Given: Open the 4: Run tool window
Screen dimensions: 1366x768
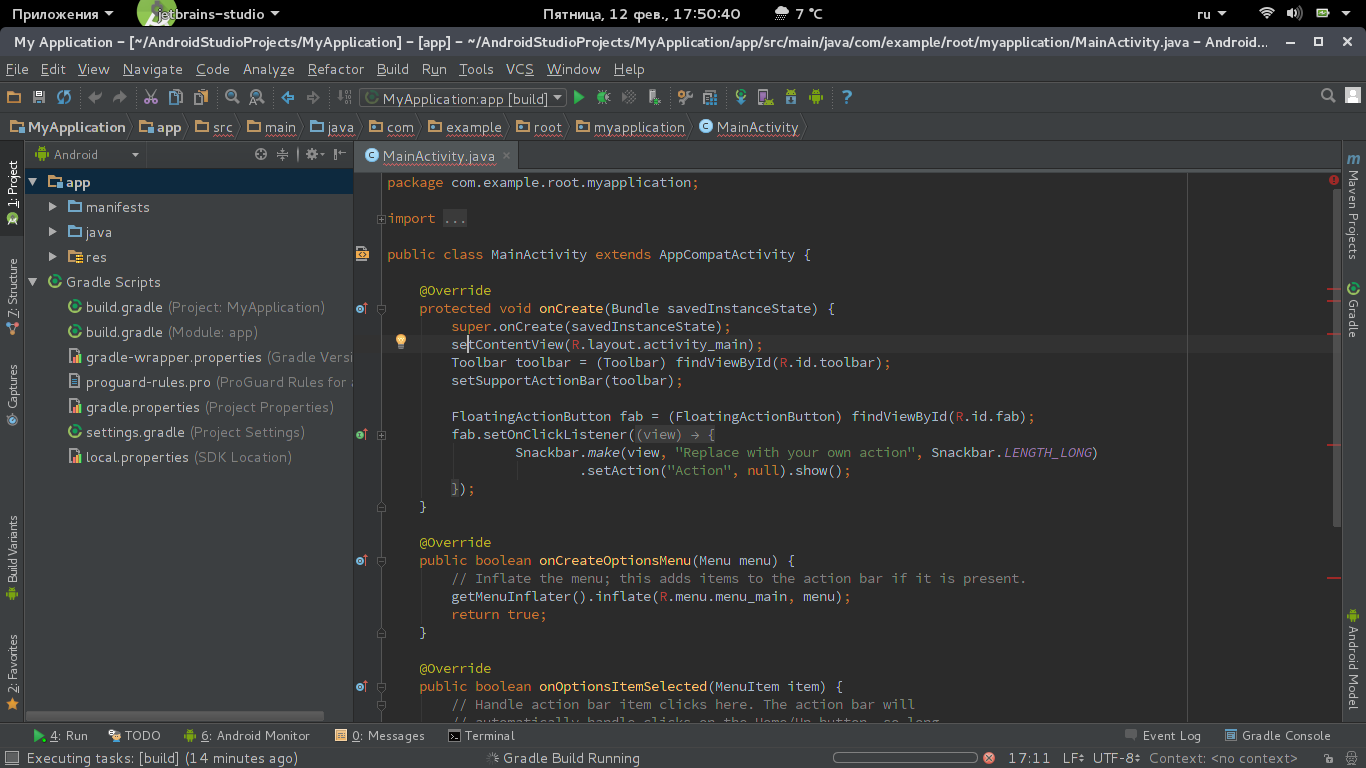Looking at the screenshot, I should pos(60,735).
